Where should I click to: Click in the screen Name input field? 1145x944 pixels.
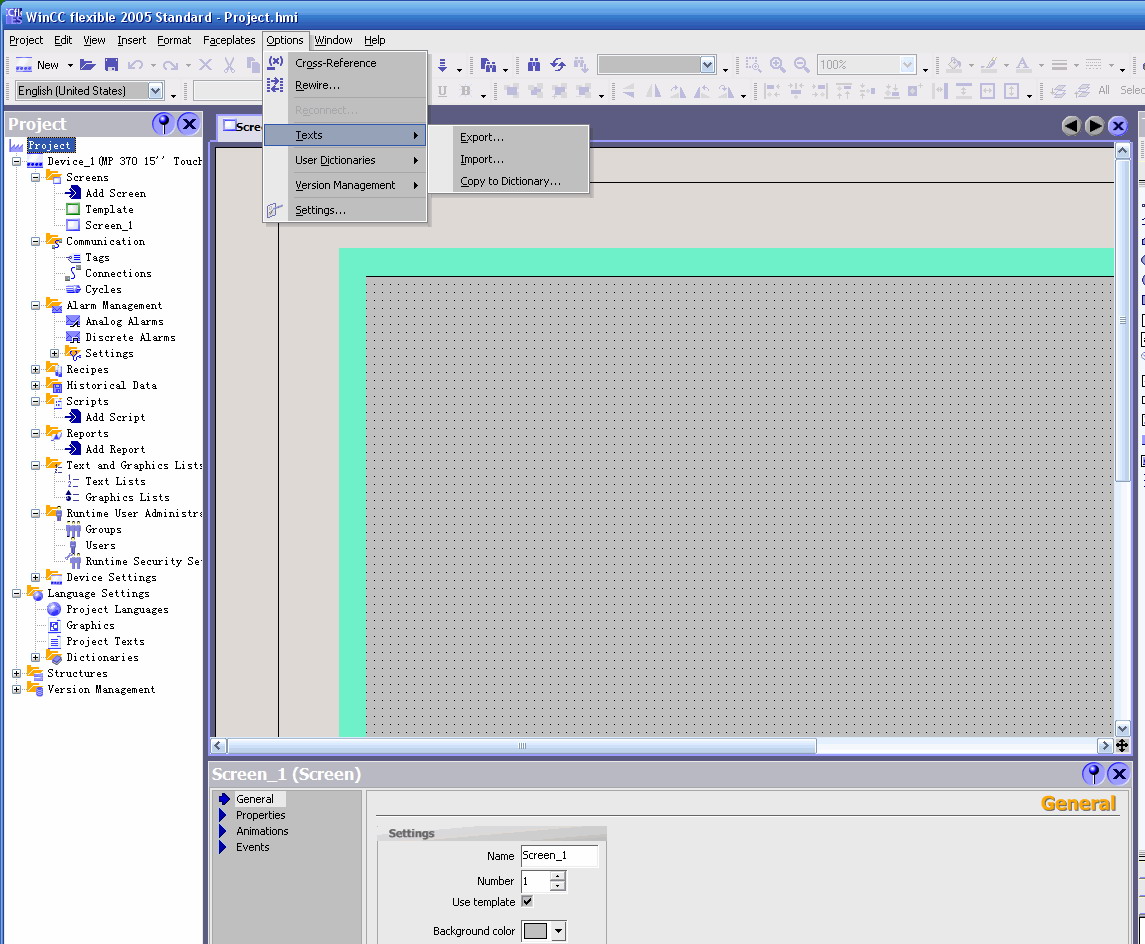point(559,856)
